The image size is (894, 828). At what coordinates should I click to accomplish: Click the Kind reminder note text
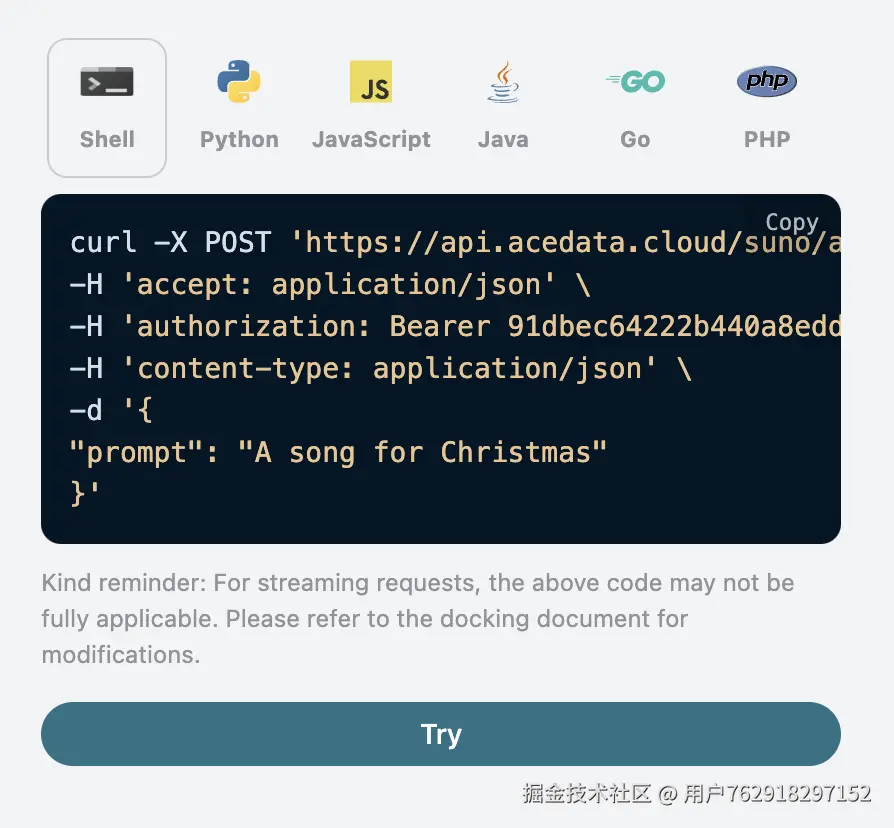click(417, 619)
